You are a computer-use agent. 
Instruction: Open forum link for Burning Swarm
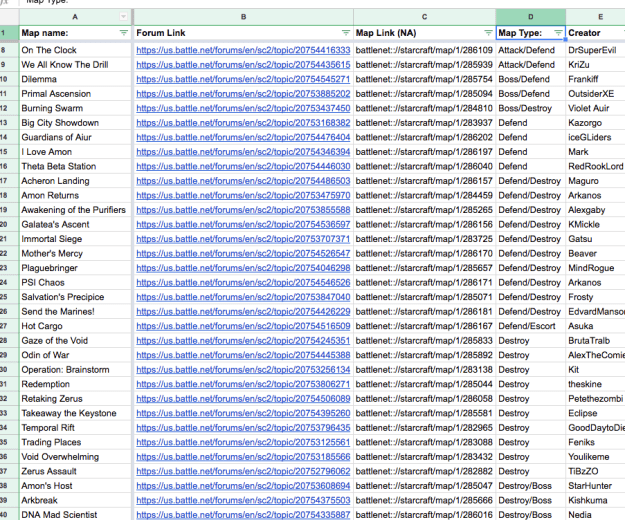(x=243, y=108)
